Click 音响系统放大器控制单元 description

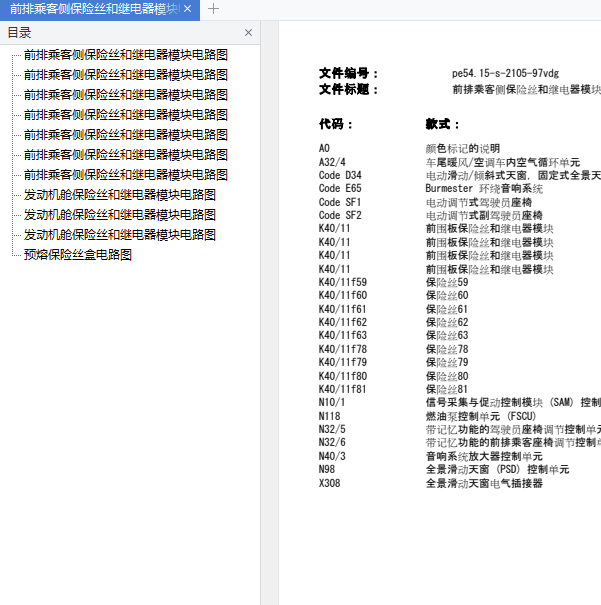click(484, 457)
